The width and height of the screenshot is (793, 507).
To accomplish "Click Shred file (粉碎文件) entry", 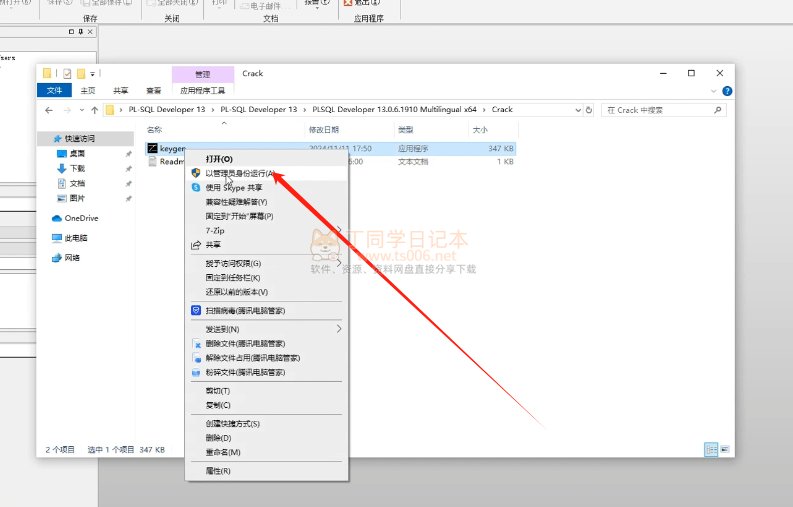I will [x=267, y=372].
